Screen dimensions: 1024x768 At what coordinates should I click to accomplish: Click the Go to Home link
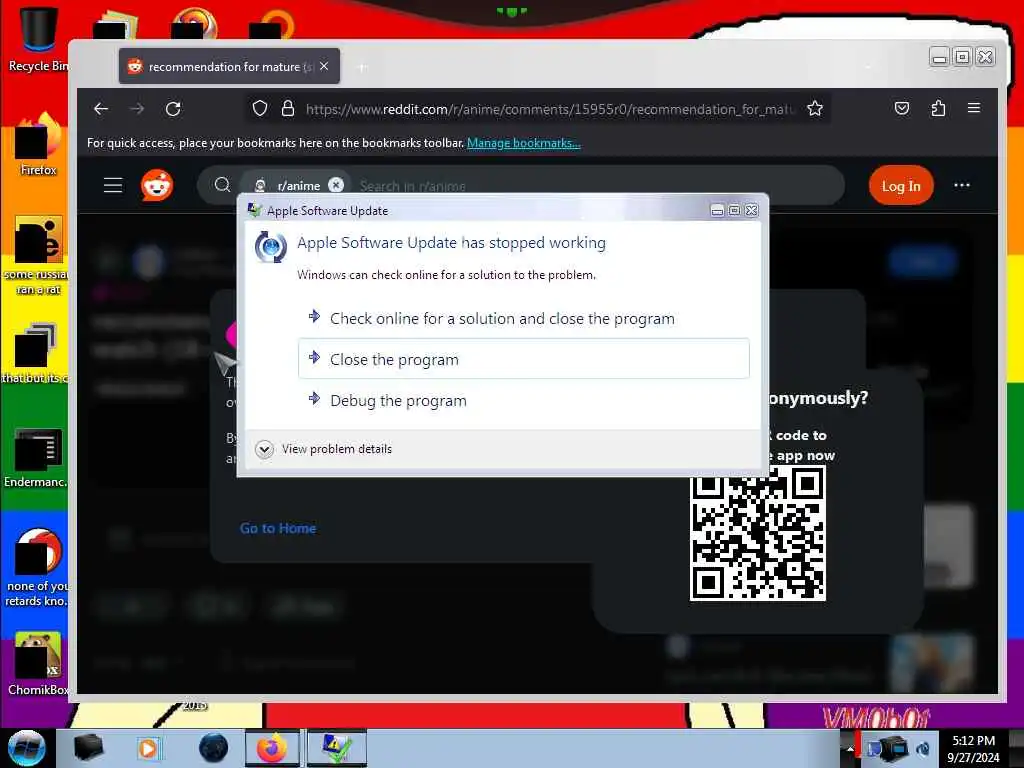278,528
